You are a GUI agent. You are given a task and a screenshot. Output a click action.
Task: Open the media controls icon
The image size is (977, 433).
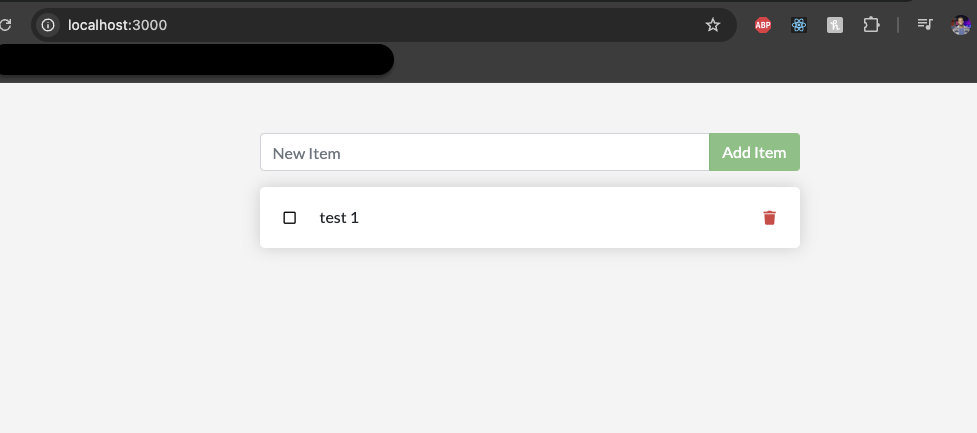[925, 24]
